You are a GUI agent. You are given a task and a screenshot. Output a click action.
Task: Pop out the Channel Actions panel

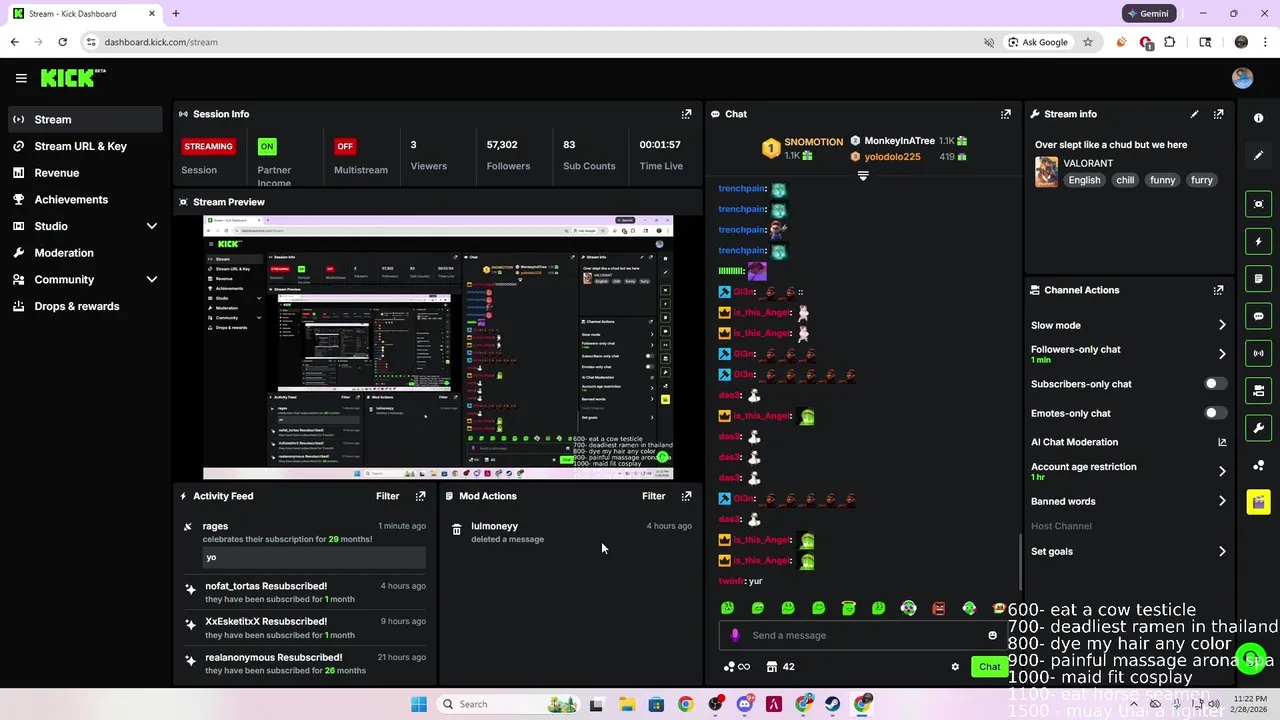pos(1218,290)
